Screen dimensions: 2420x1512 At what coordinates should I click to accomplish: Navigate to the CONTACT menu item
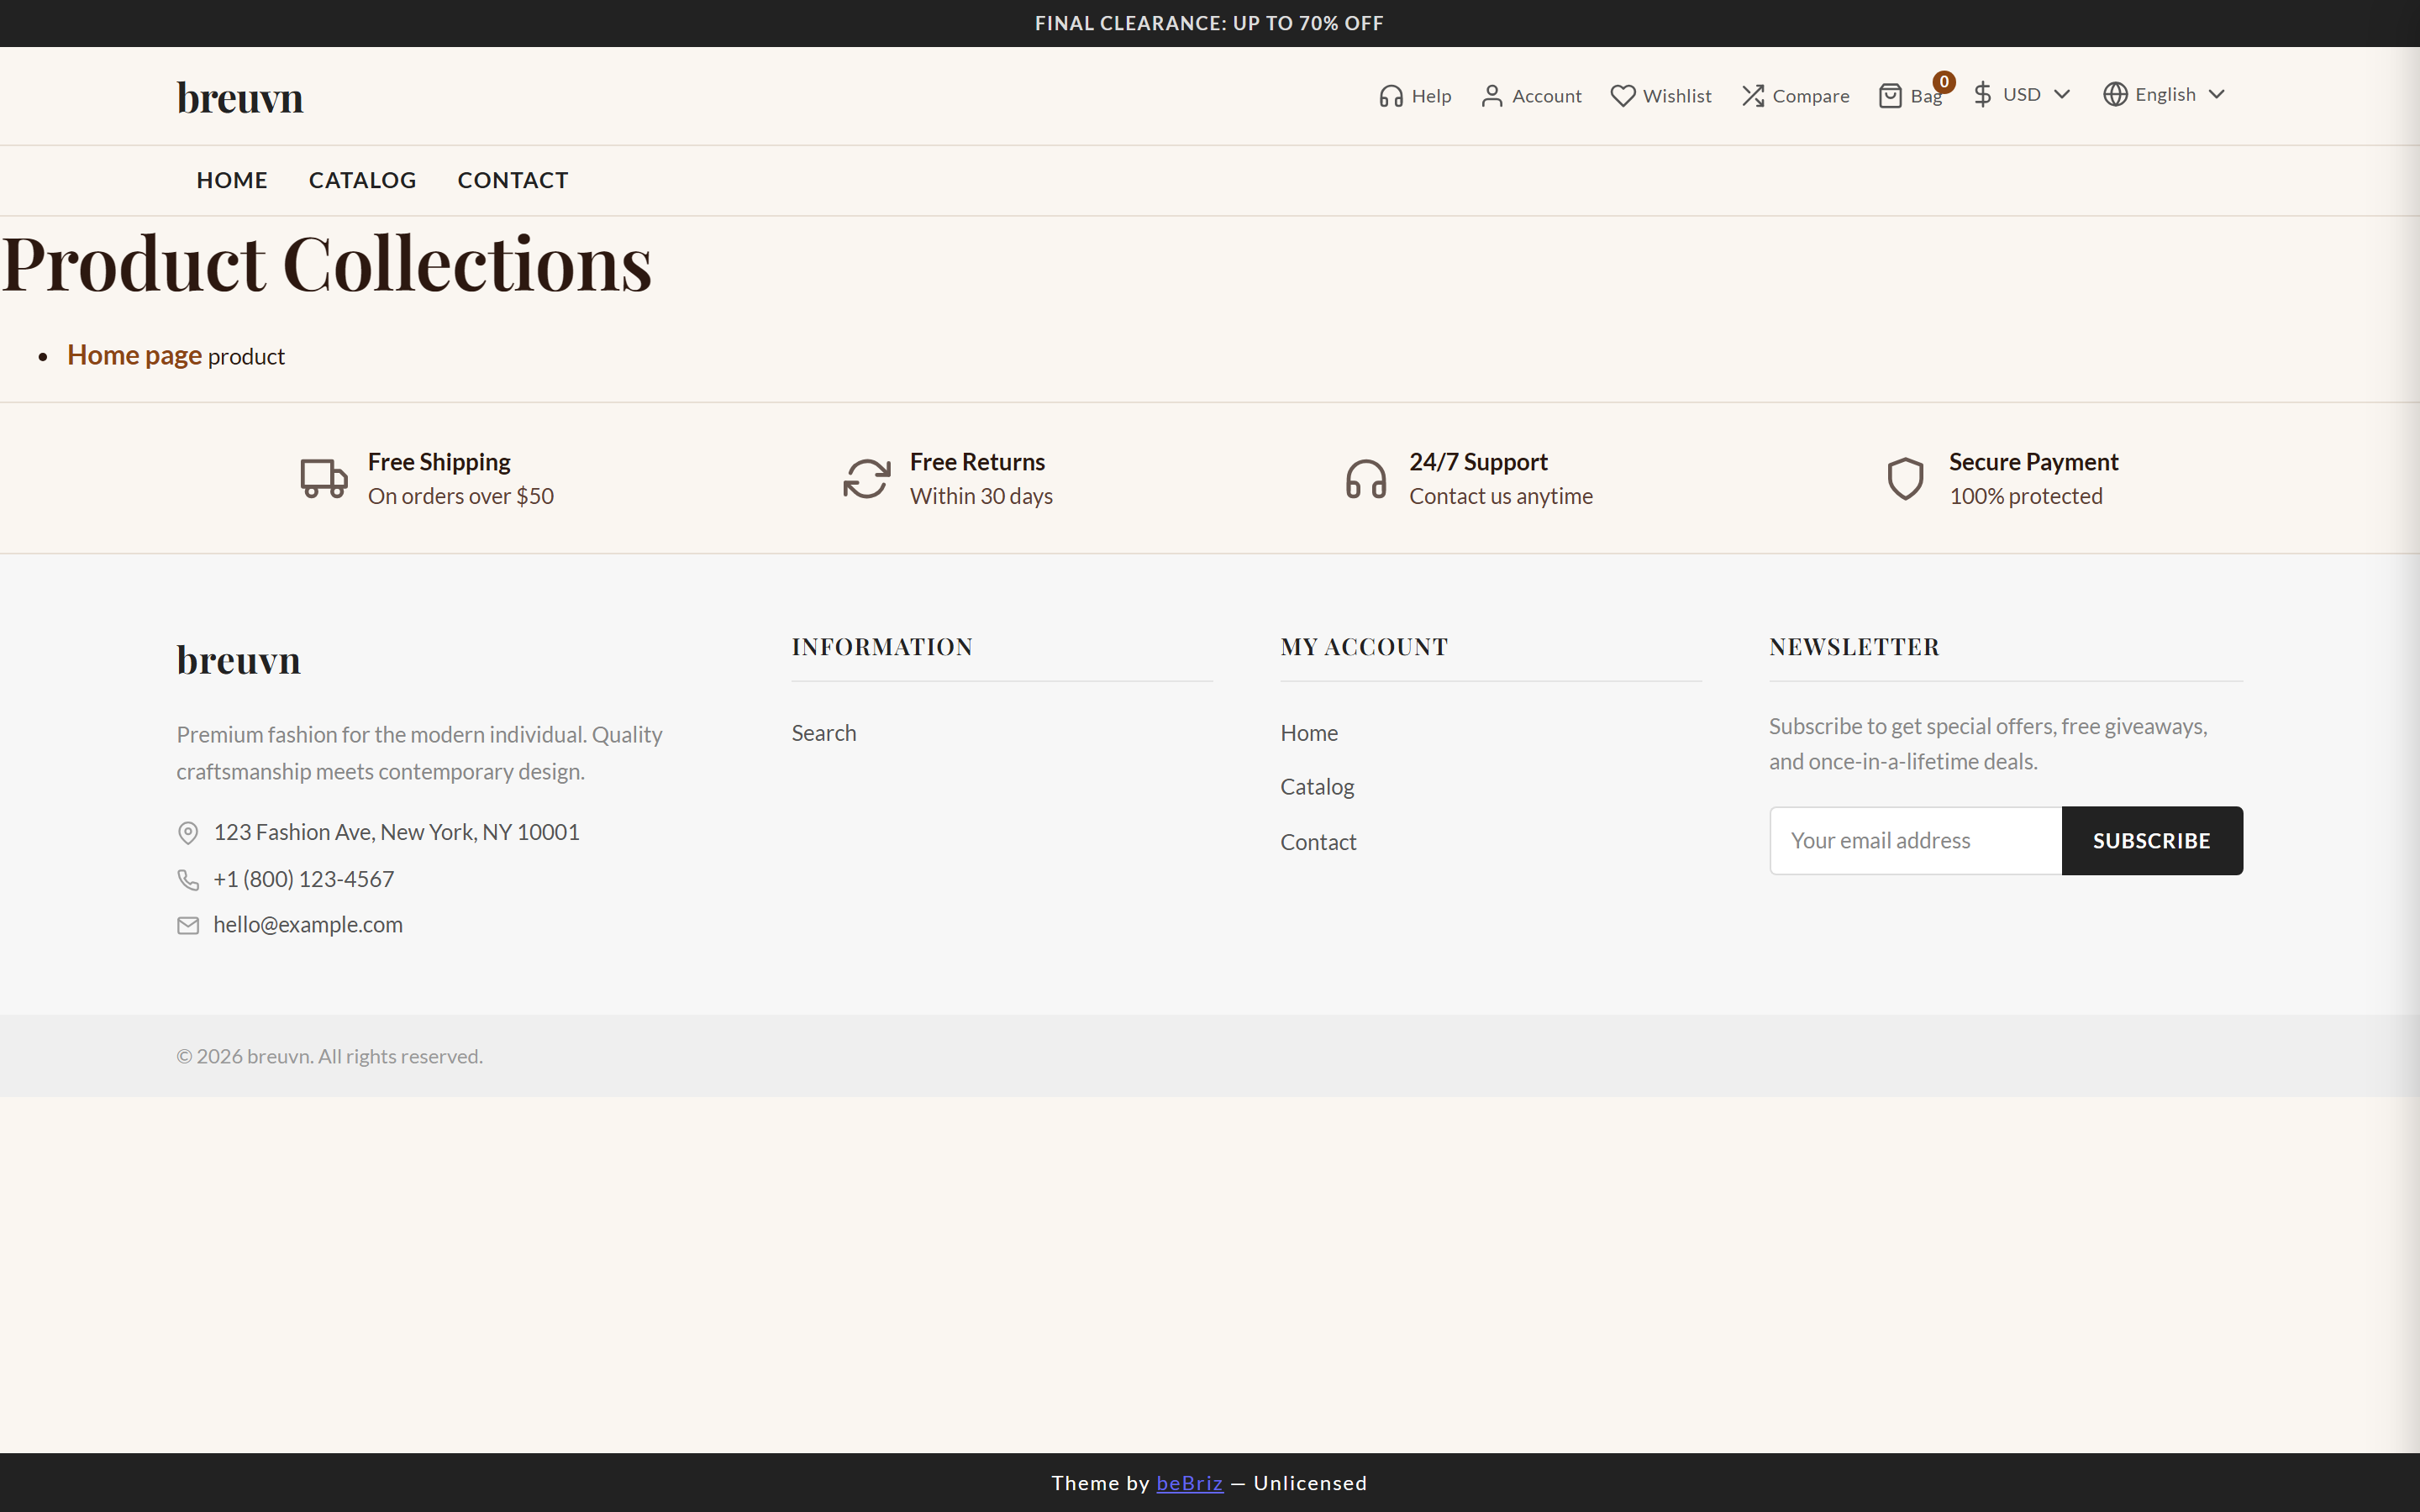pos(513,181)
